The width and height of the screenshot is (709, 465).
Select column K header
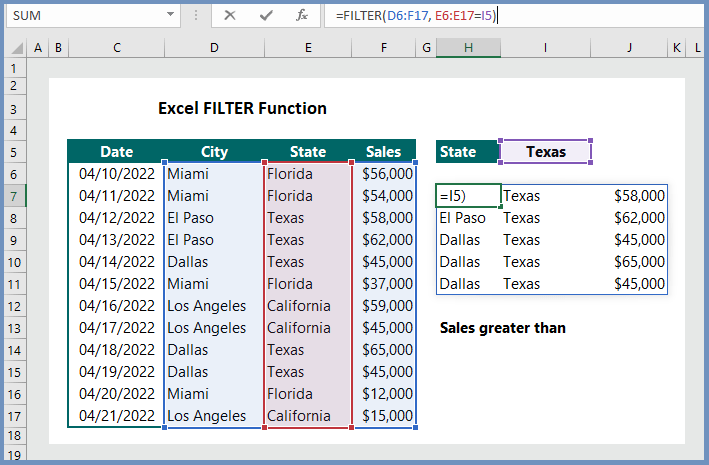coord(676,47)
